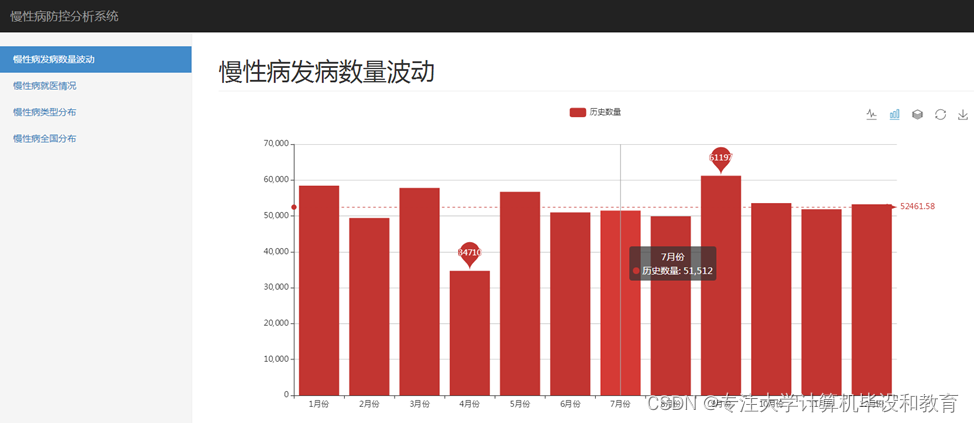Click the tooltip value 历史数量: 51,512
Image resolution: width=974 pixels, height=423 pixels.
(x=677, y=271)
